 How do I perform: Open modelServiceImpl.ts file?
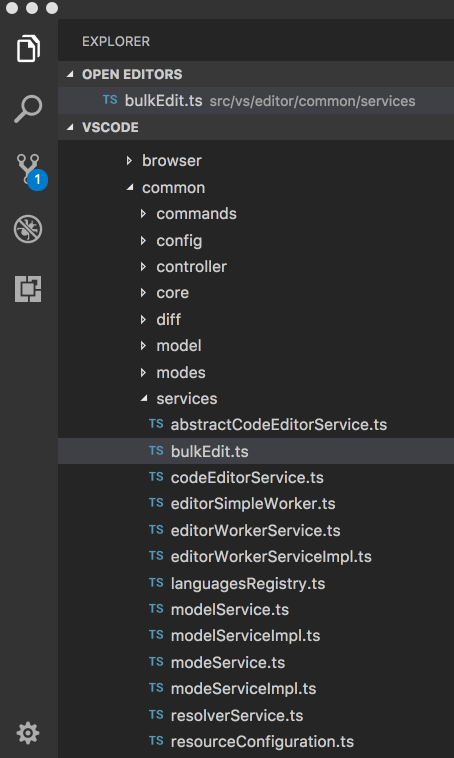pyautogui.click(x=245, y=636)
